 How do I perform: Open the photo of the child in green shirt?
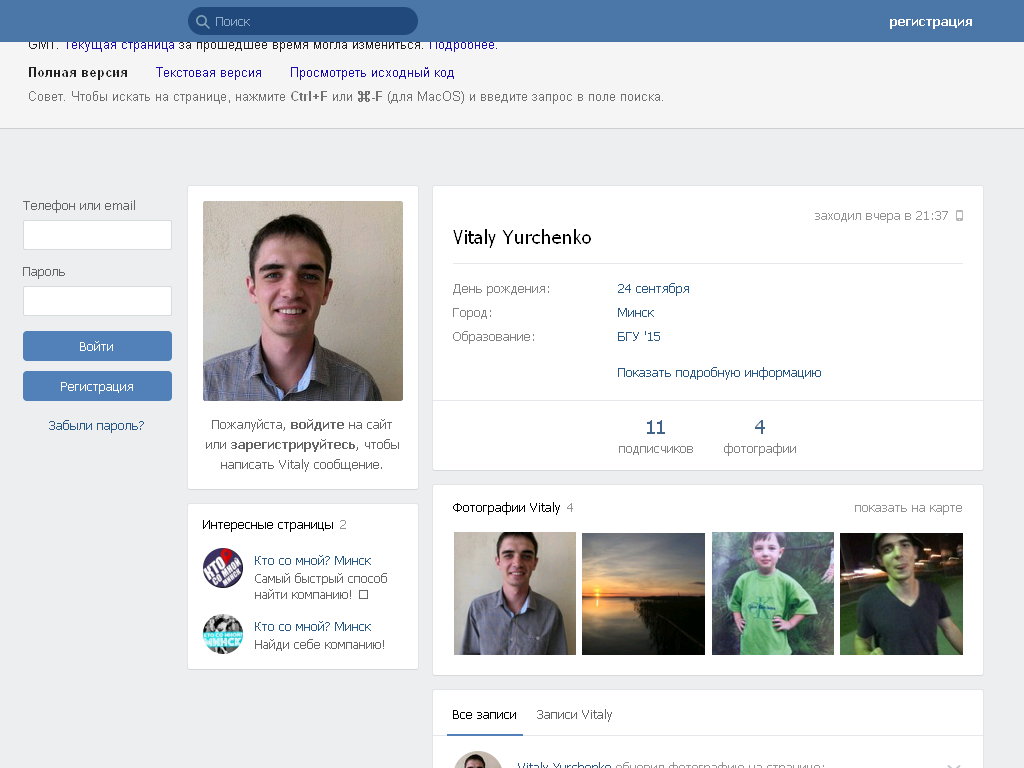click(772, 593)
